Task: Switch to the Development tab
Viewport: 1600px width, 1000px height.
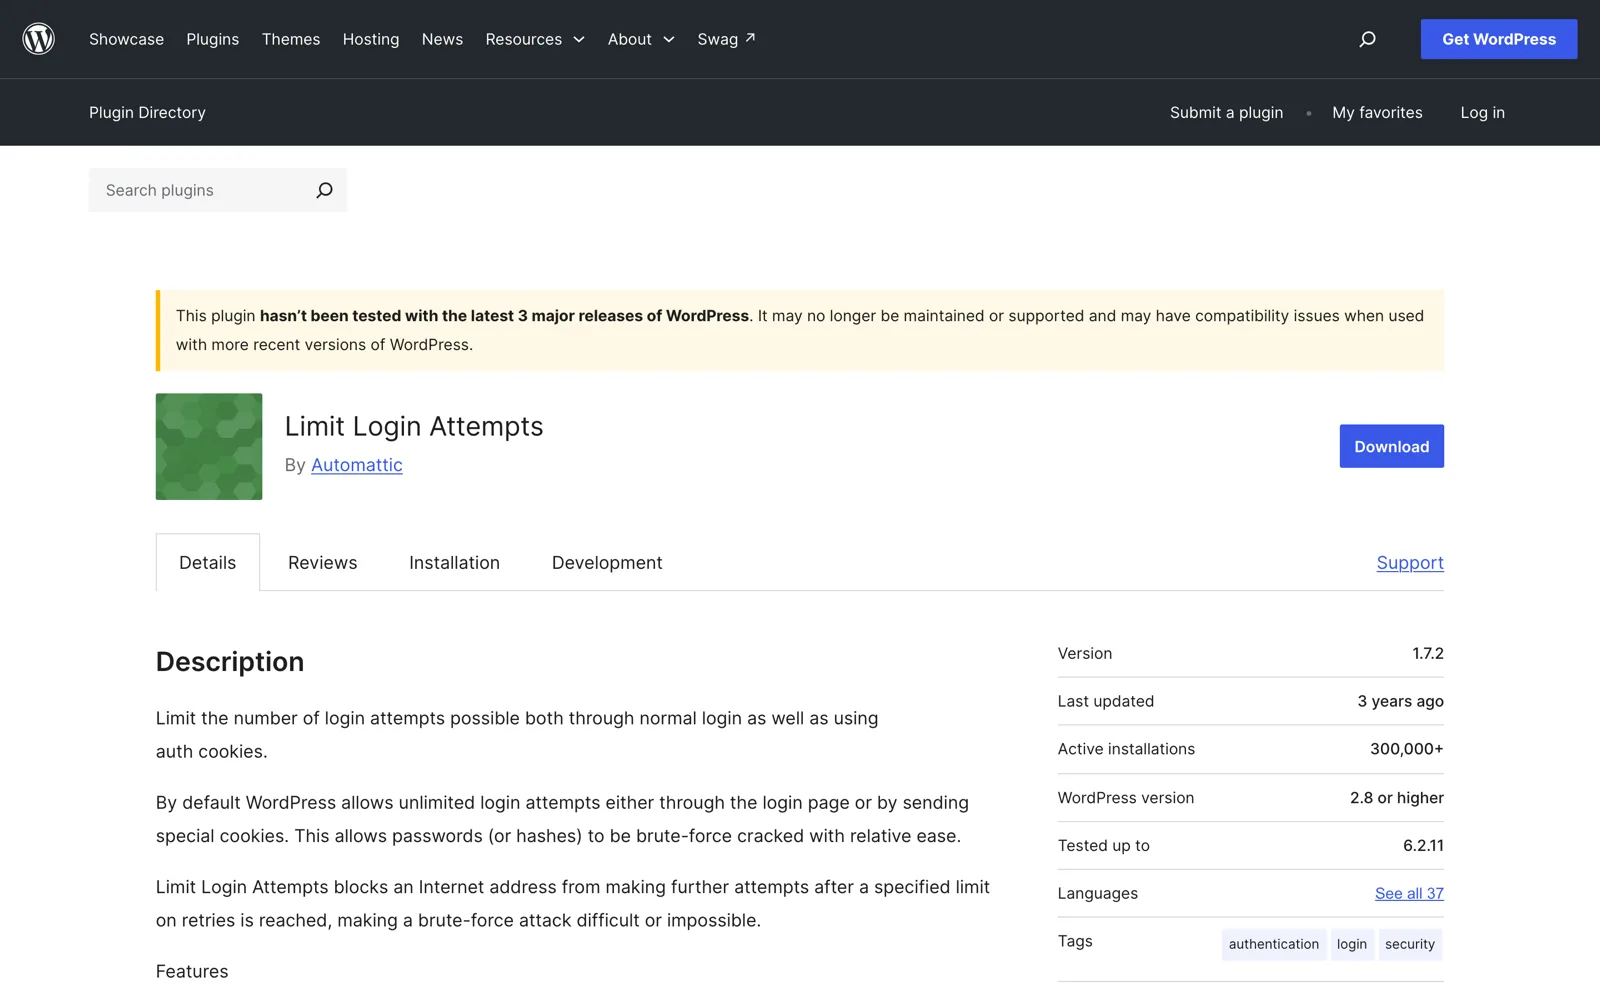Action: tap(607, 562)
